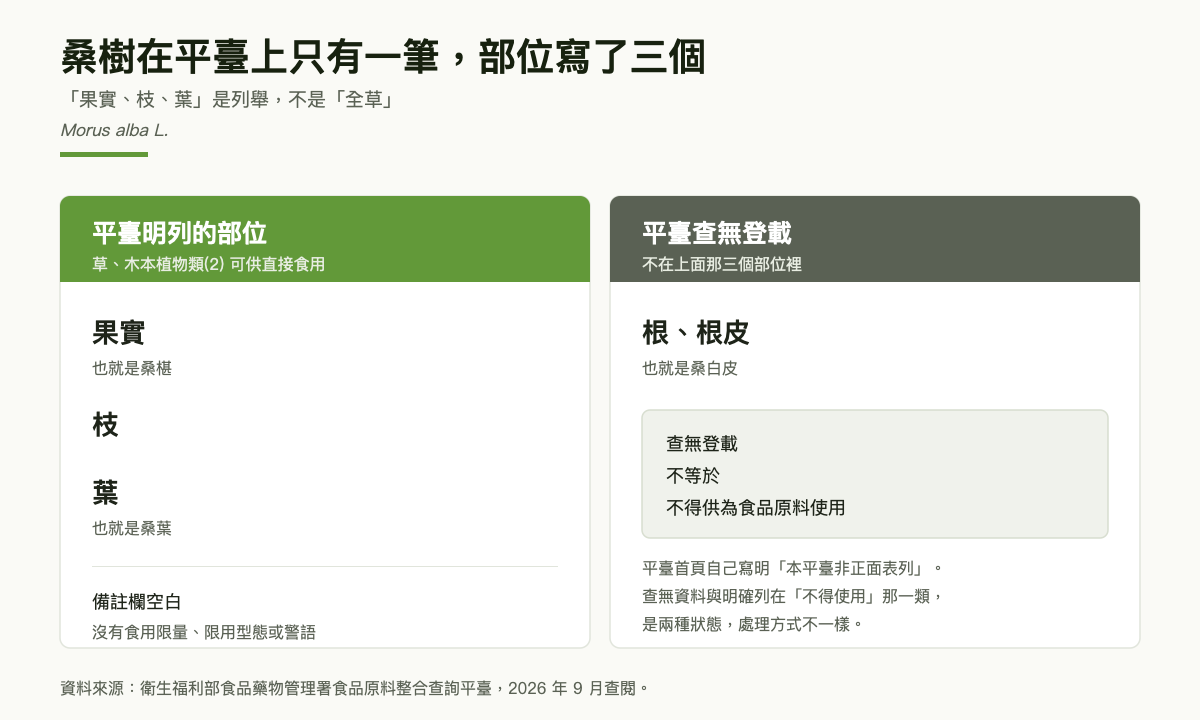The image size is (1200, 720).
Task: Click the line 平臺首頁自己寫明「本平臺非正面表列」。
Action: click(x=794, y=568)
